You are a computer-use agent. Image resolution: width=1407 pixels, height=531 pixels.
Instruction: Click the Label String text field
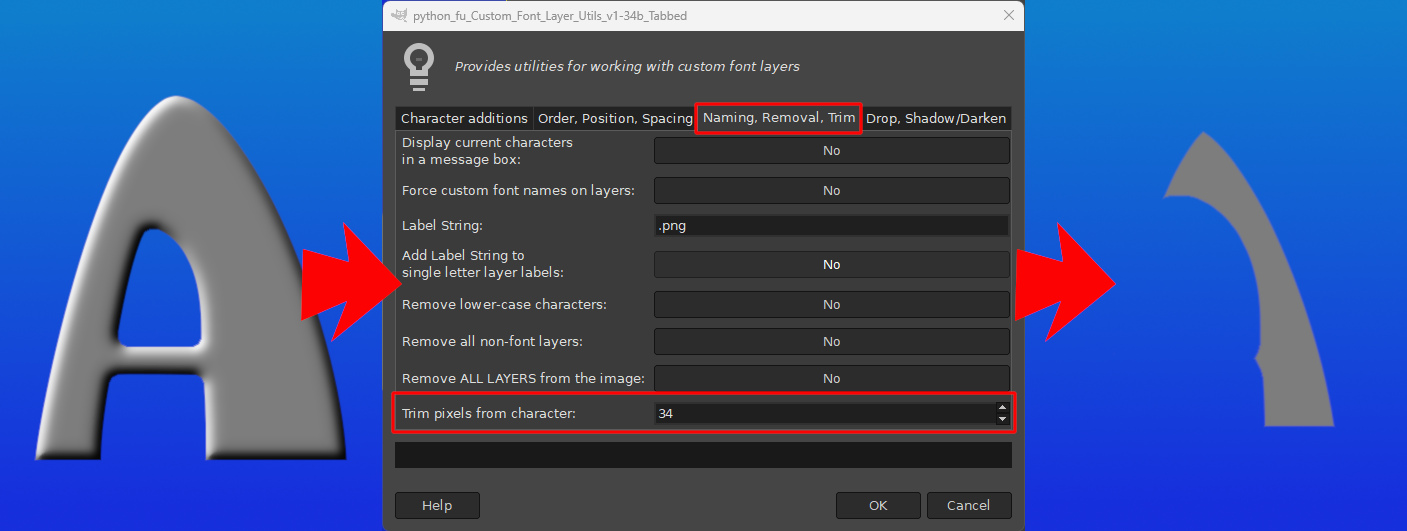pyautogui.click(x=831, y=226)
